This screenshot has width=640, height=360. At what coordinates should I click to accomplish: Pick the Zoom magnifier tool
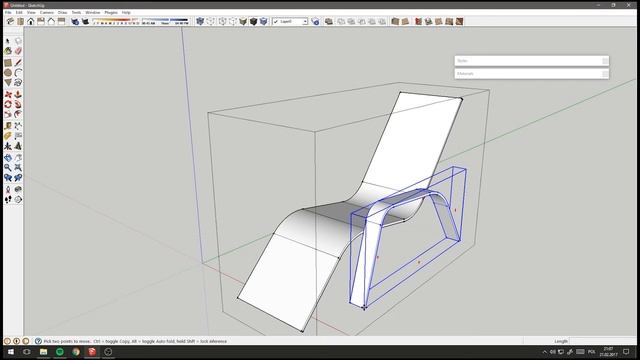point(8,167)
